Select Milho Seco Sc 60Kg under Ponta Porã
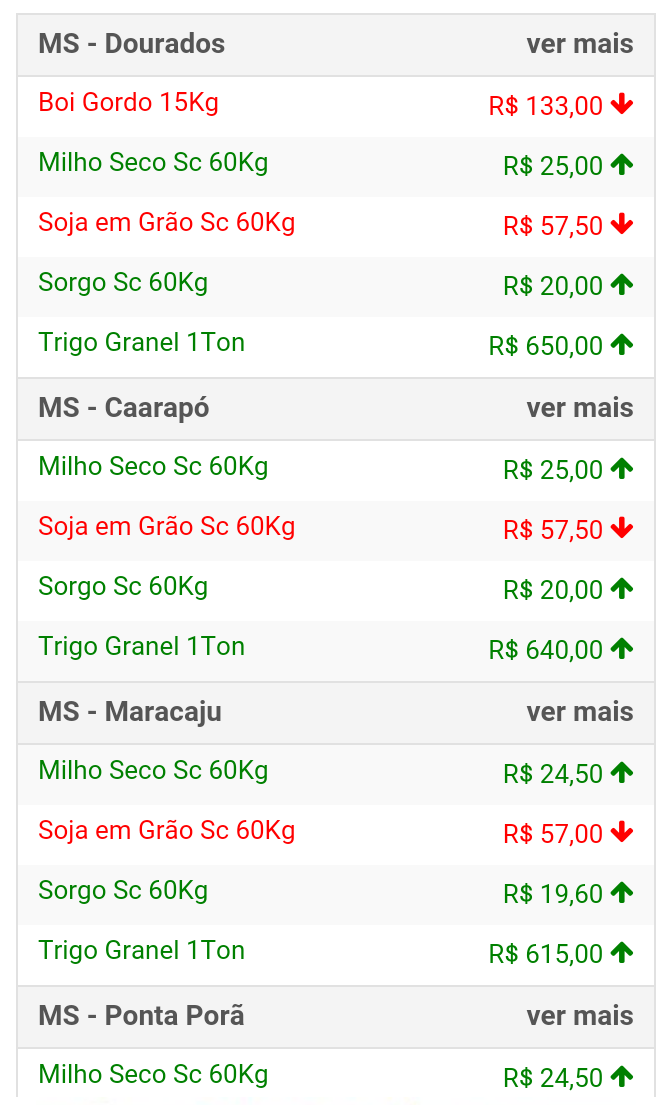Image resolution: width=666 pixels, height=1105 pixels. [x=153, y=1075]
